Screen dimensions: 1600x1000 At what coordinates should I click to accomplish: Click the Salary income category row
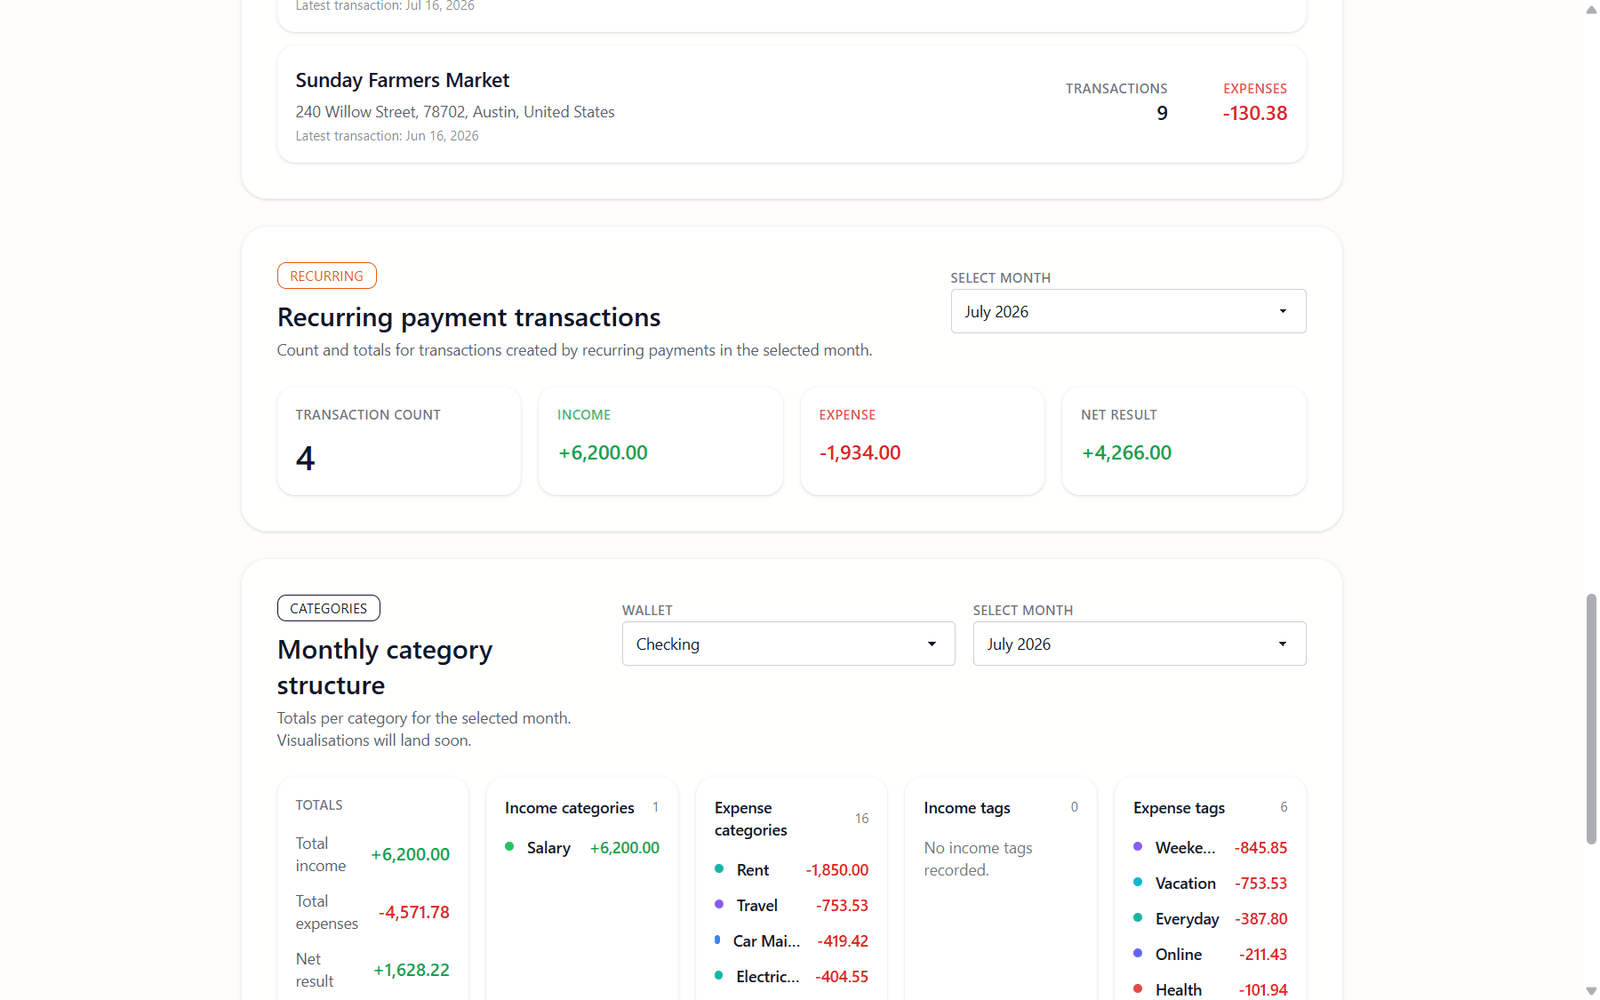tap(582, 848)
